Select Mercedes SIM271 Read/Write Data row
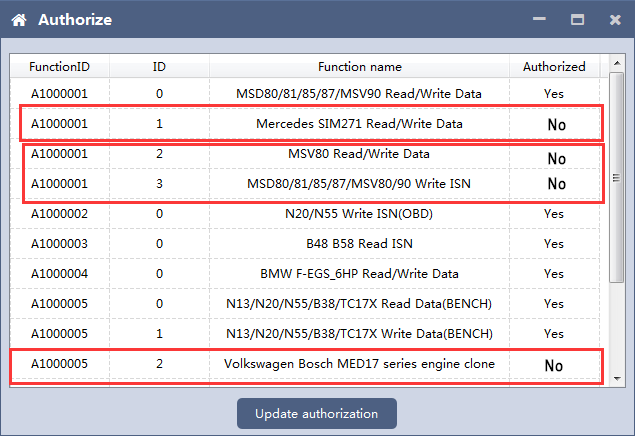This screenshot has width=635, height=436. [x=305, y=123]
